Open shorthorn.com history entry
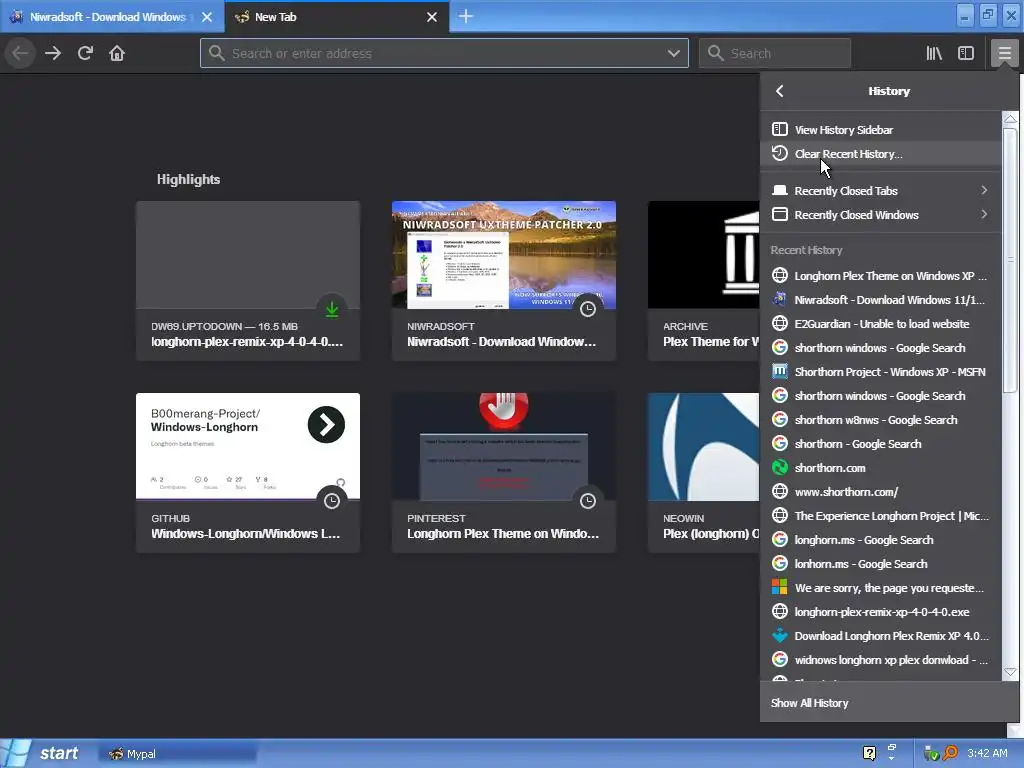This screenshot has height=768, width=1024. pyautogui.click(x=881, y=468)
